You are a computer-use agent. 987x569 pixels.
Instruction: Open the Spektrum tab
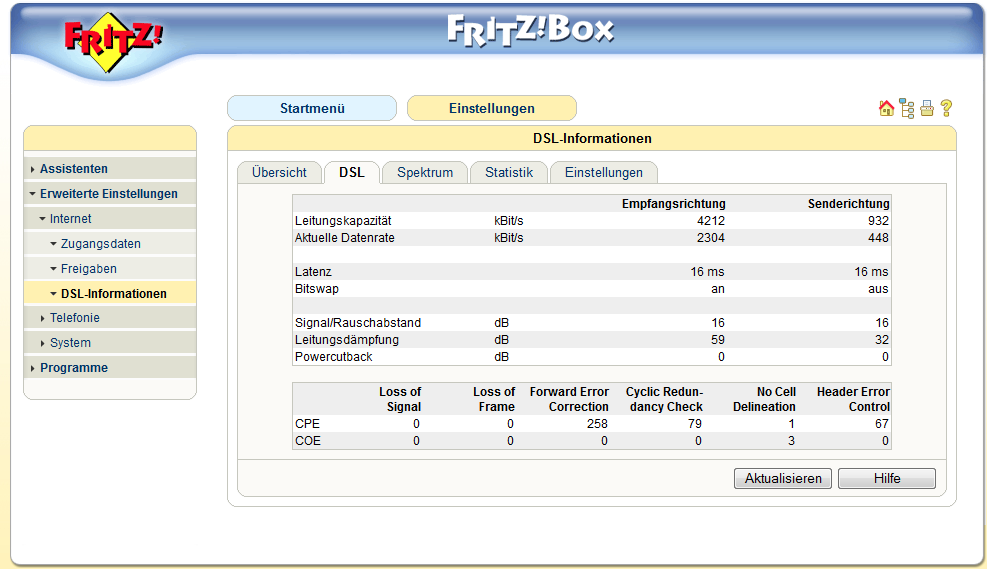[425, 172]
